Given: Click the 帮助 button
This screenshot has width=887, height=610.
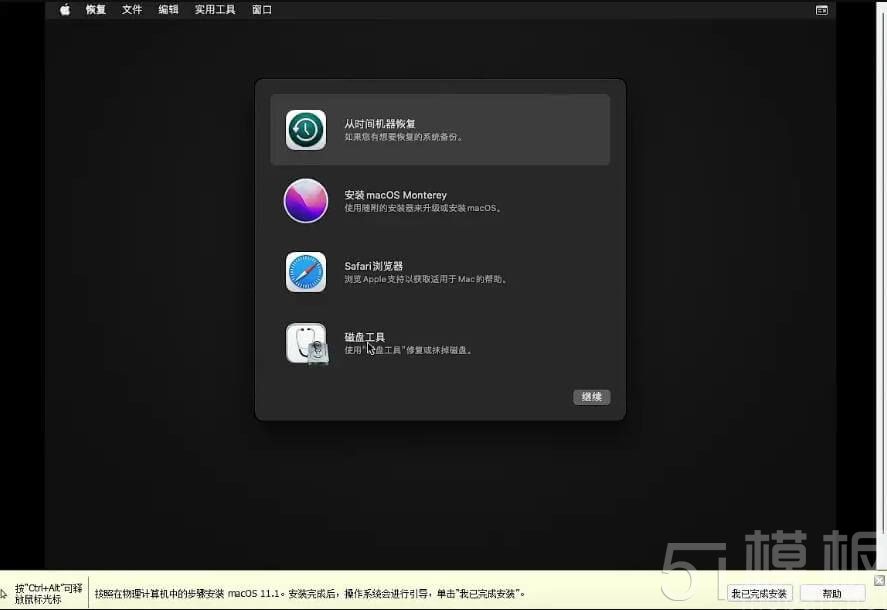Looking at the screenshot, I should click(x=833, y=592).
